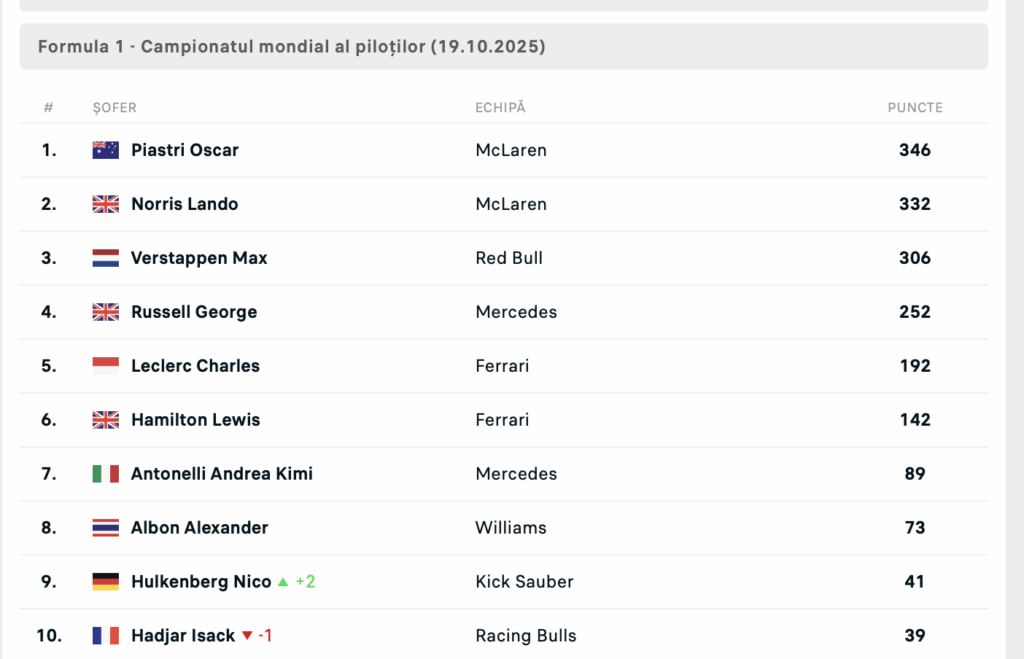This screenshot has width=1024, height=659.
Task: Click the Formula 1 championship title bar
Action: (503, 47)
